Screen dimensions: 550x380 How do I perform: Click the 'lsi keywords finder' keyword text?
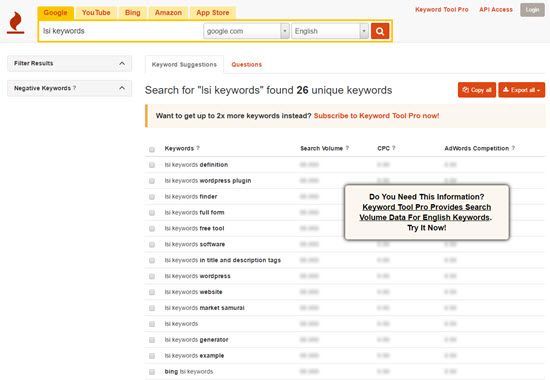click(x=191, y=196)
